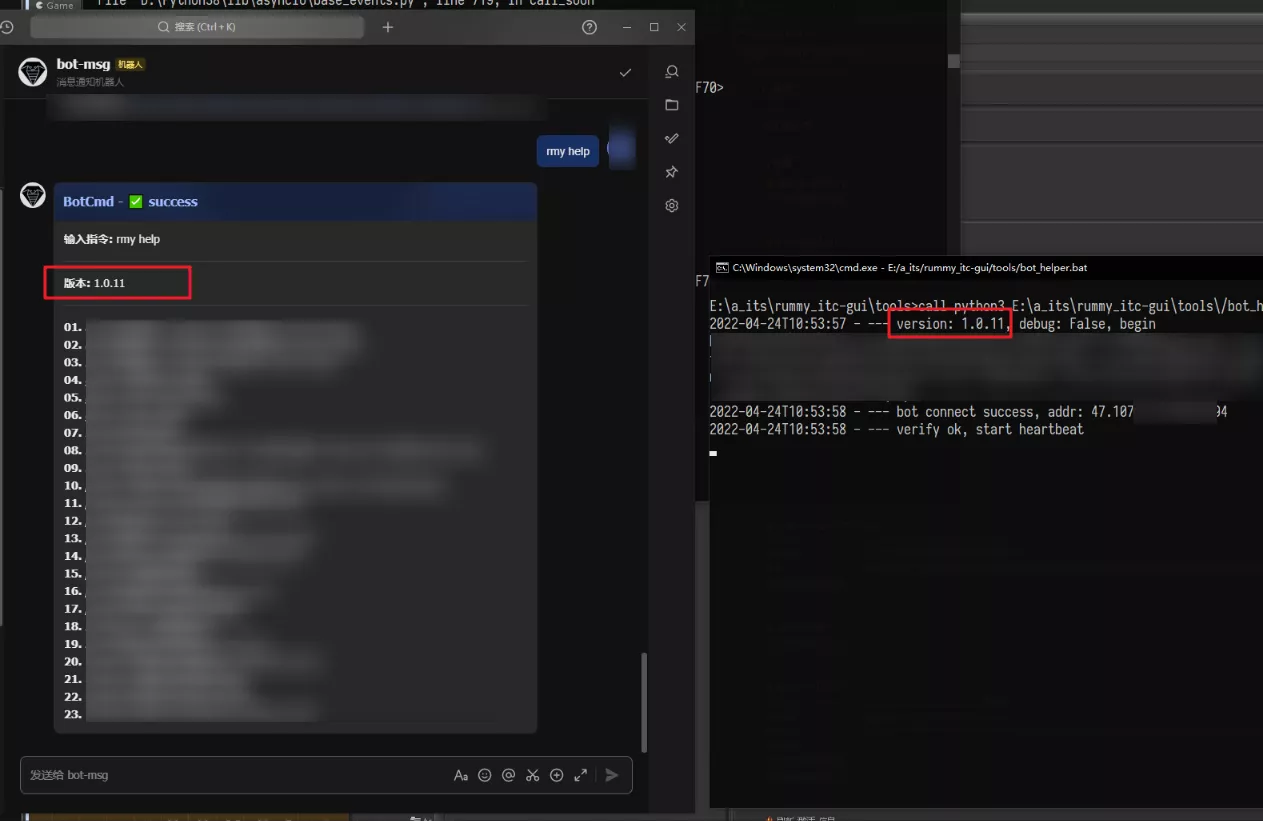Click the circled plus attachment icon

pyautogui.click(x=557, y=775)
